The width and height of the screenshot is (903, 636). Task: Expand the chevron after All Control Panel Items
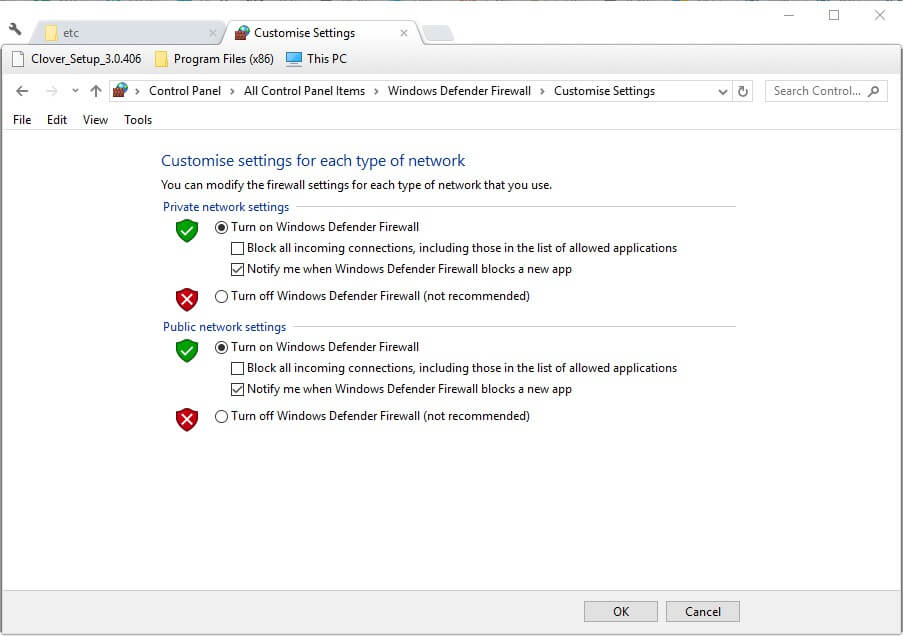(376, 91)
